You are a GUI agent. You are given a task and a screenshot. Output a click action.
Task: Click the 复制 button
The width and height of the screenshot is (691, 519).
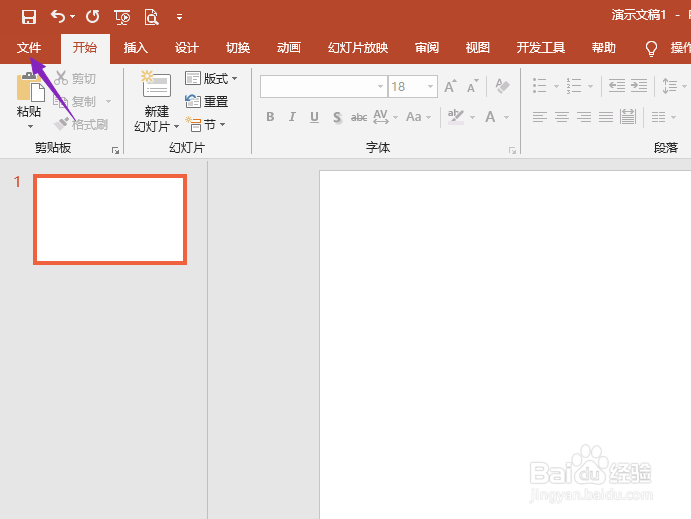coord(74,102)
